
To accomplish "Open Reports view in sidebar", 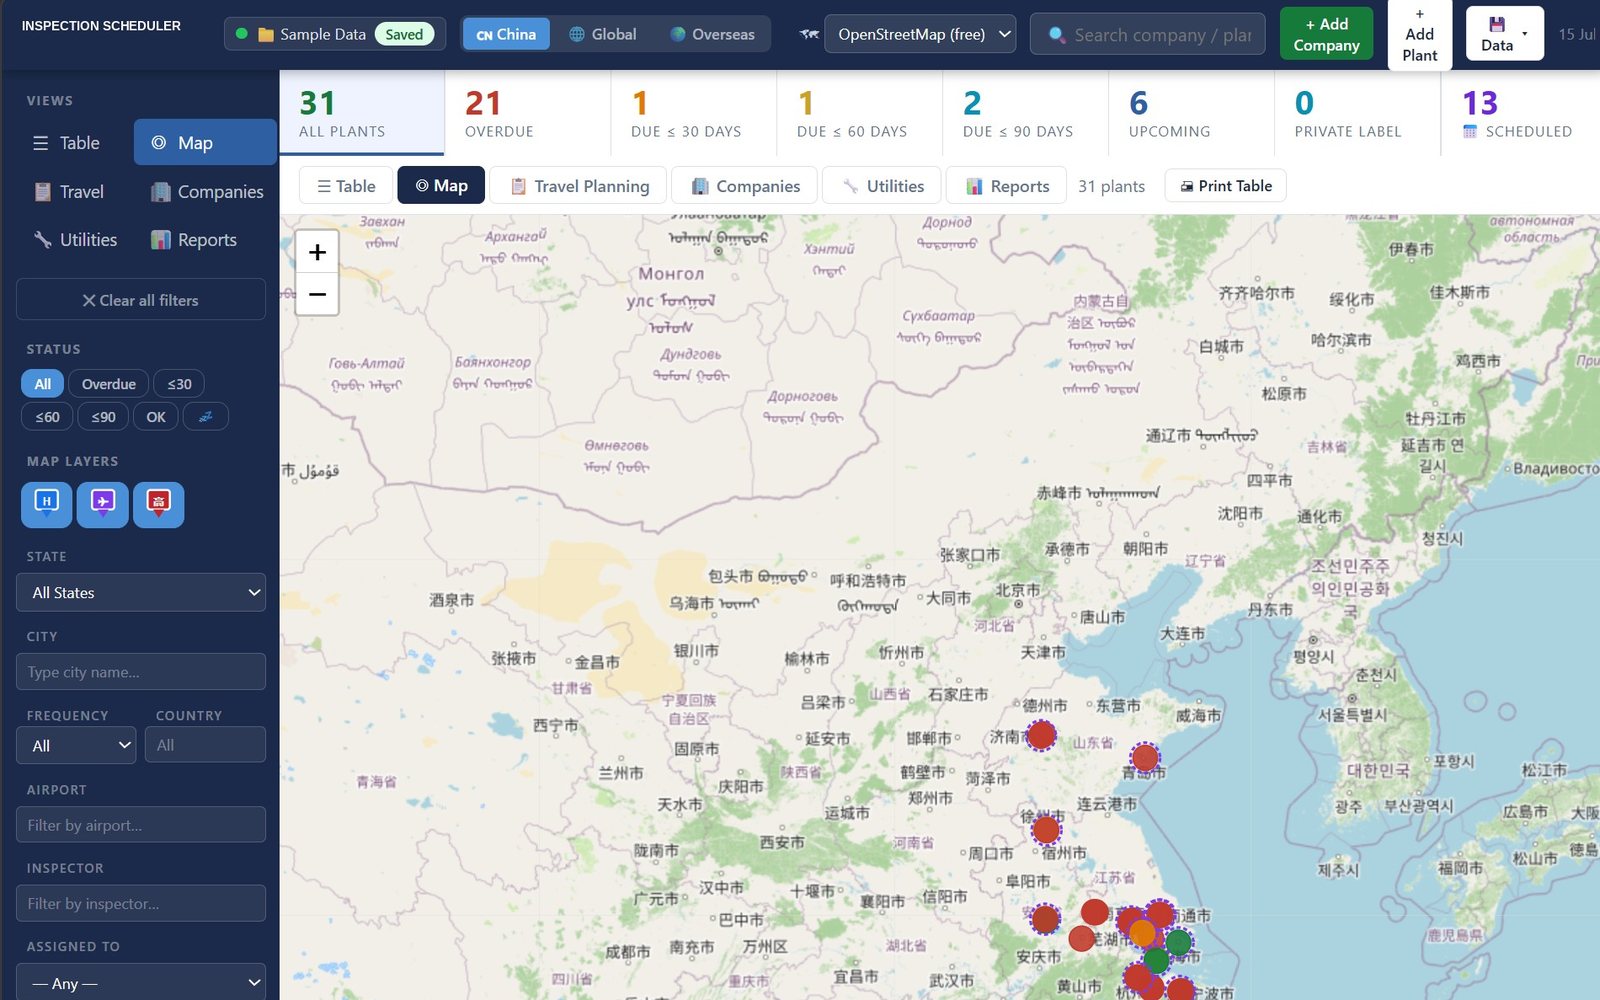I will (194, 240).
